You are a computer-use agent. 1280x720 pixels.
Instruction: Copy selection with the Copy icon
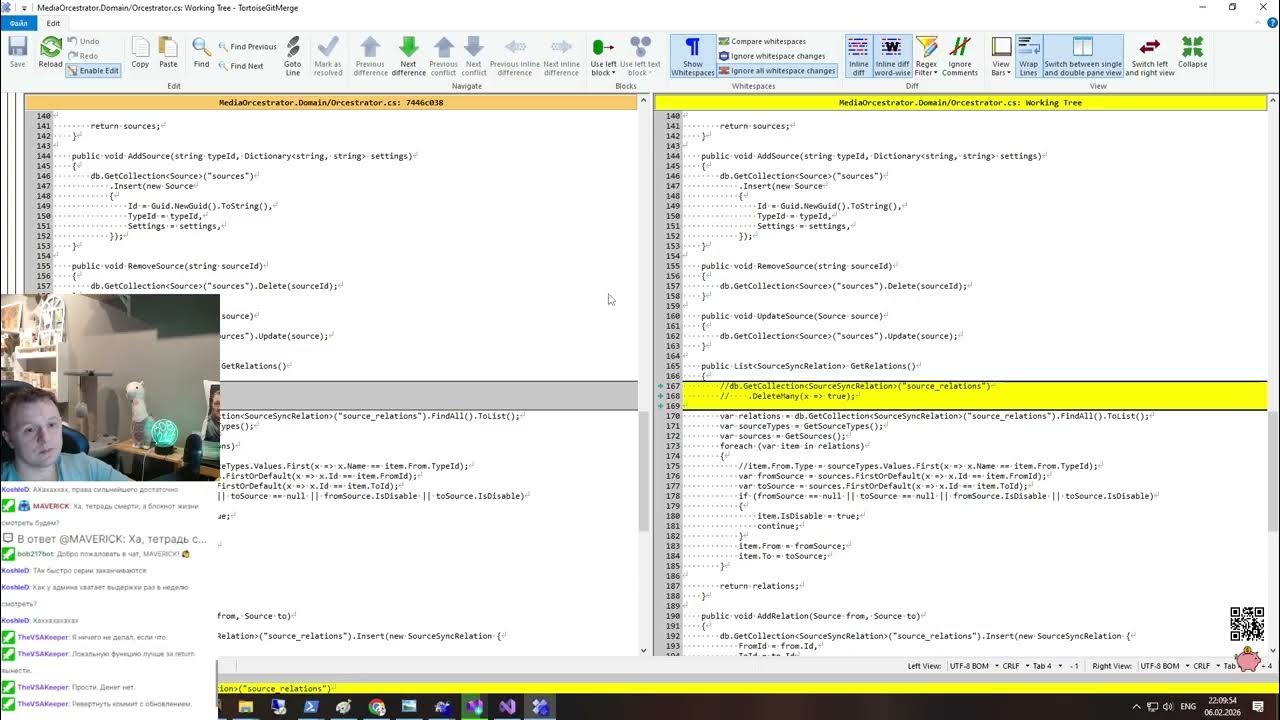coord(140,52)
